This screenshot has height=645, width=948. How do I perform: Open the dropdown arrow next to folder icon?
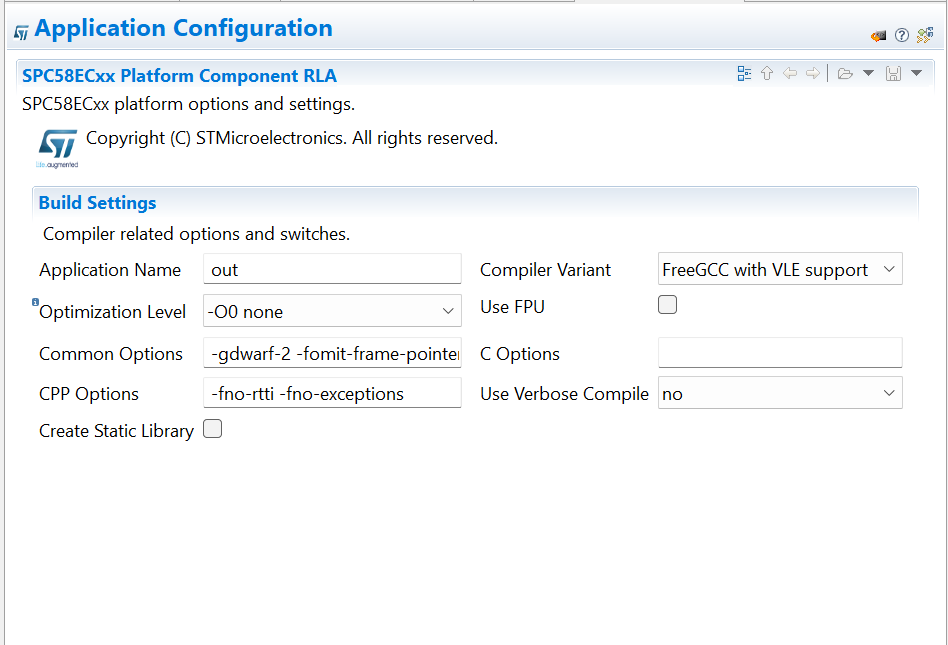click(868, 73)
